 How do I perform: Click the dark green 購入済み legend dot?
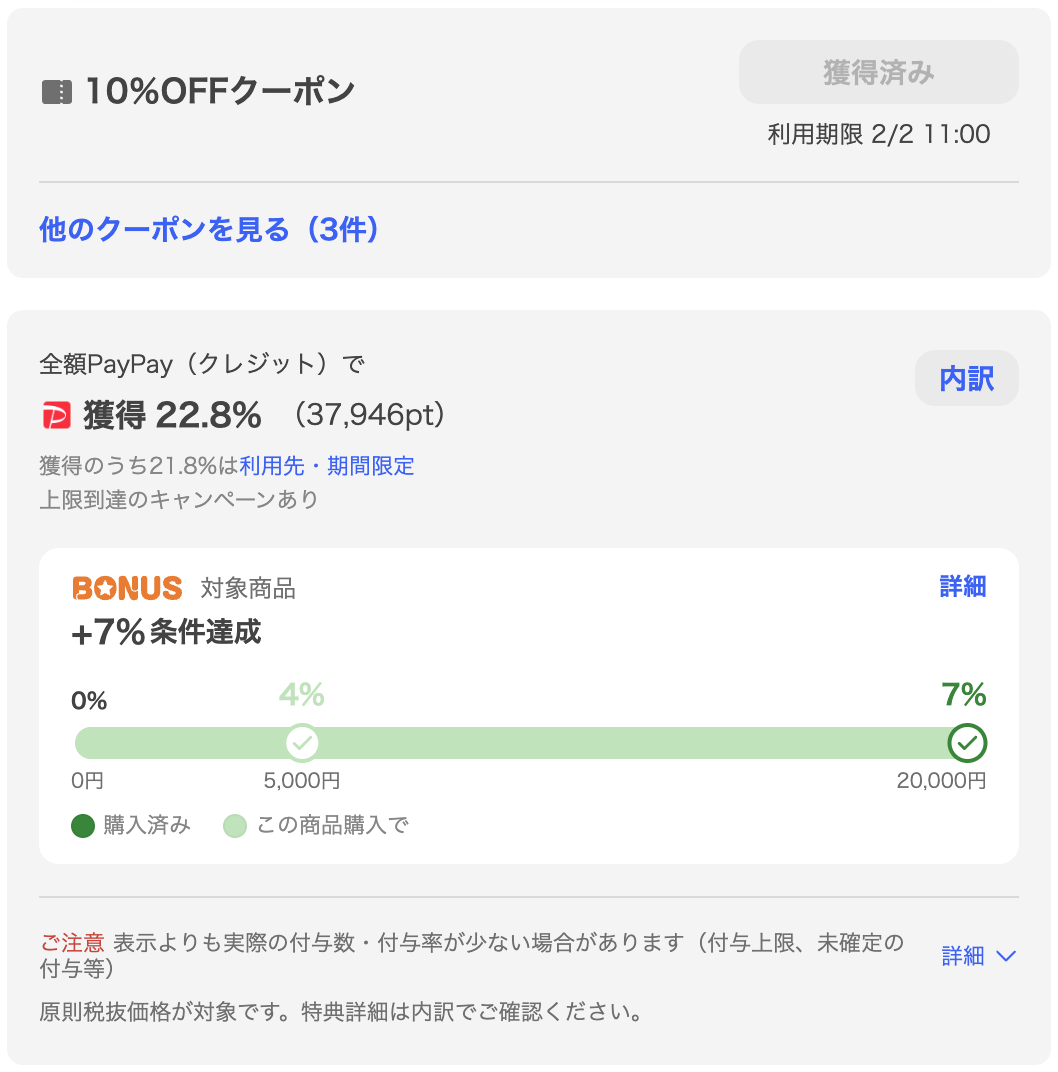pos(83,826)
